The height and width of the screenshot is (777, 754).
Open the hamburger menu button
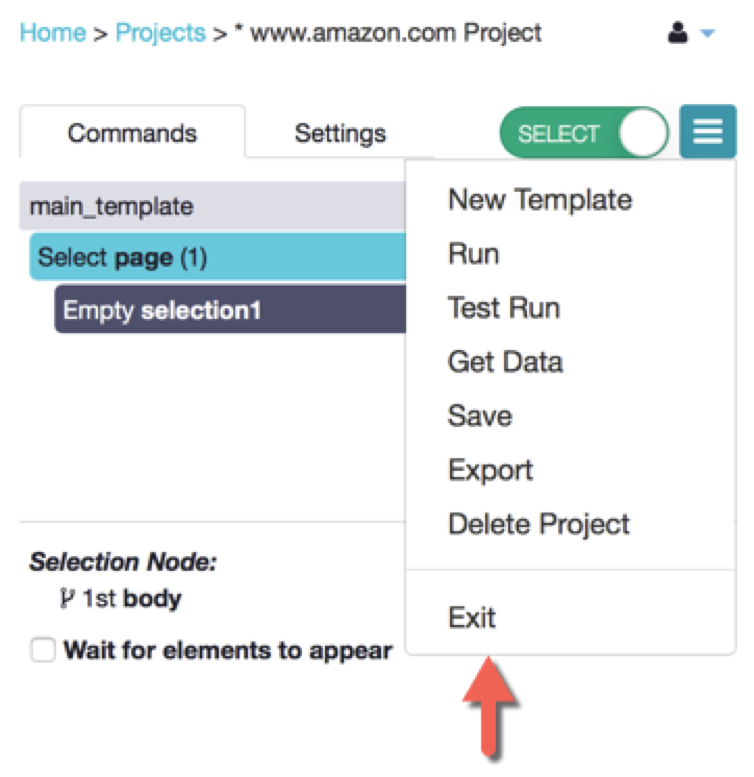click(707, 132)
